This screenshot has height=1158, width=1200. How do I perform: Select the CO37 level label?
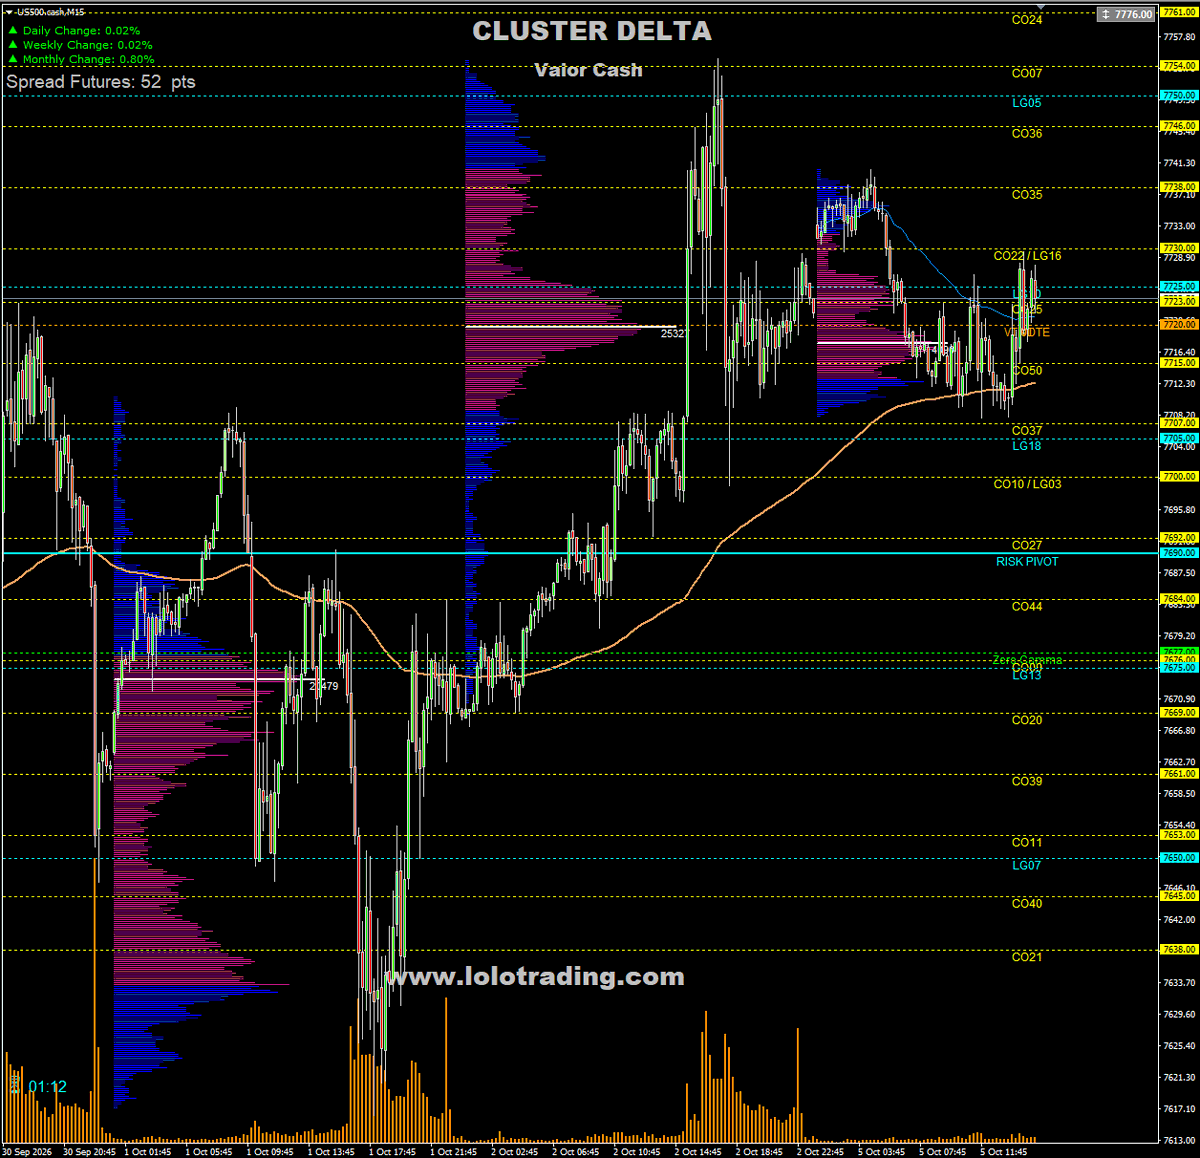pyautogui.click(x=1027, y=431)
